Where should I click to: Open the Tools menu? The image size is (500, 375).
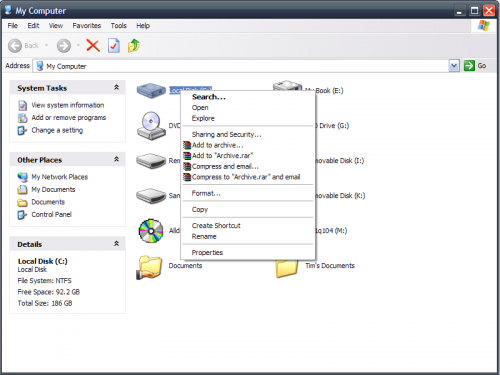click(x=119, y=26)
